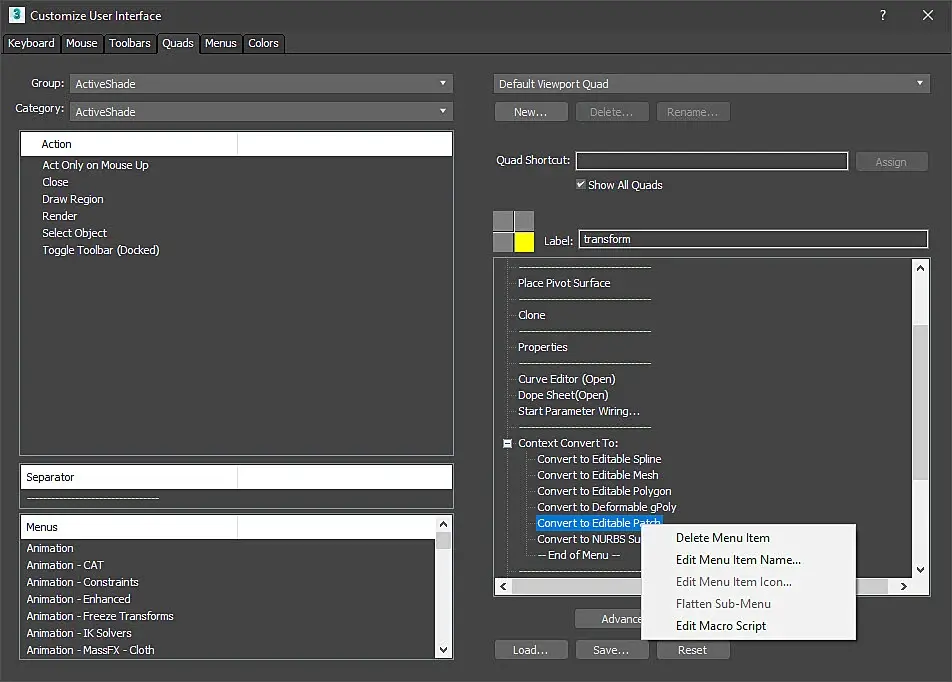Select Draw Region in the Action list
952x682 pixels.
73,199
